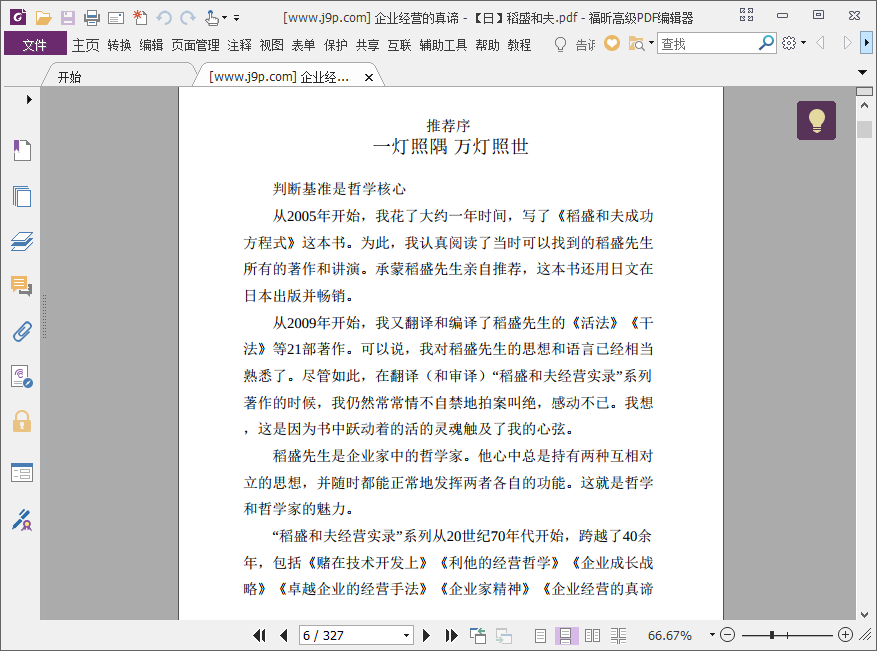The height and width of the screenshot is (651, 877).
Task: Expand the left navigation panel
Action: [29, 100]
